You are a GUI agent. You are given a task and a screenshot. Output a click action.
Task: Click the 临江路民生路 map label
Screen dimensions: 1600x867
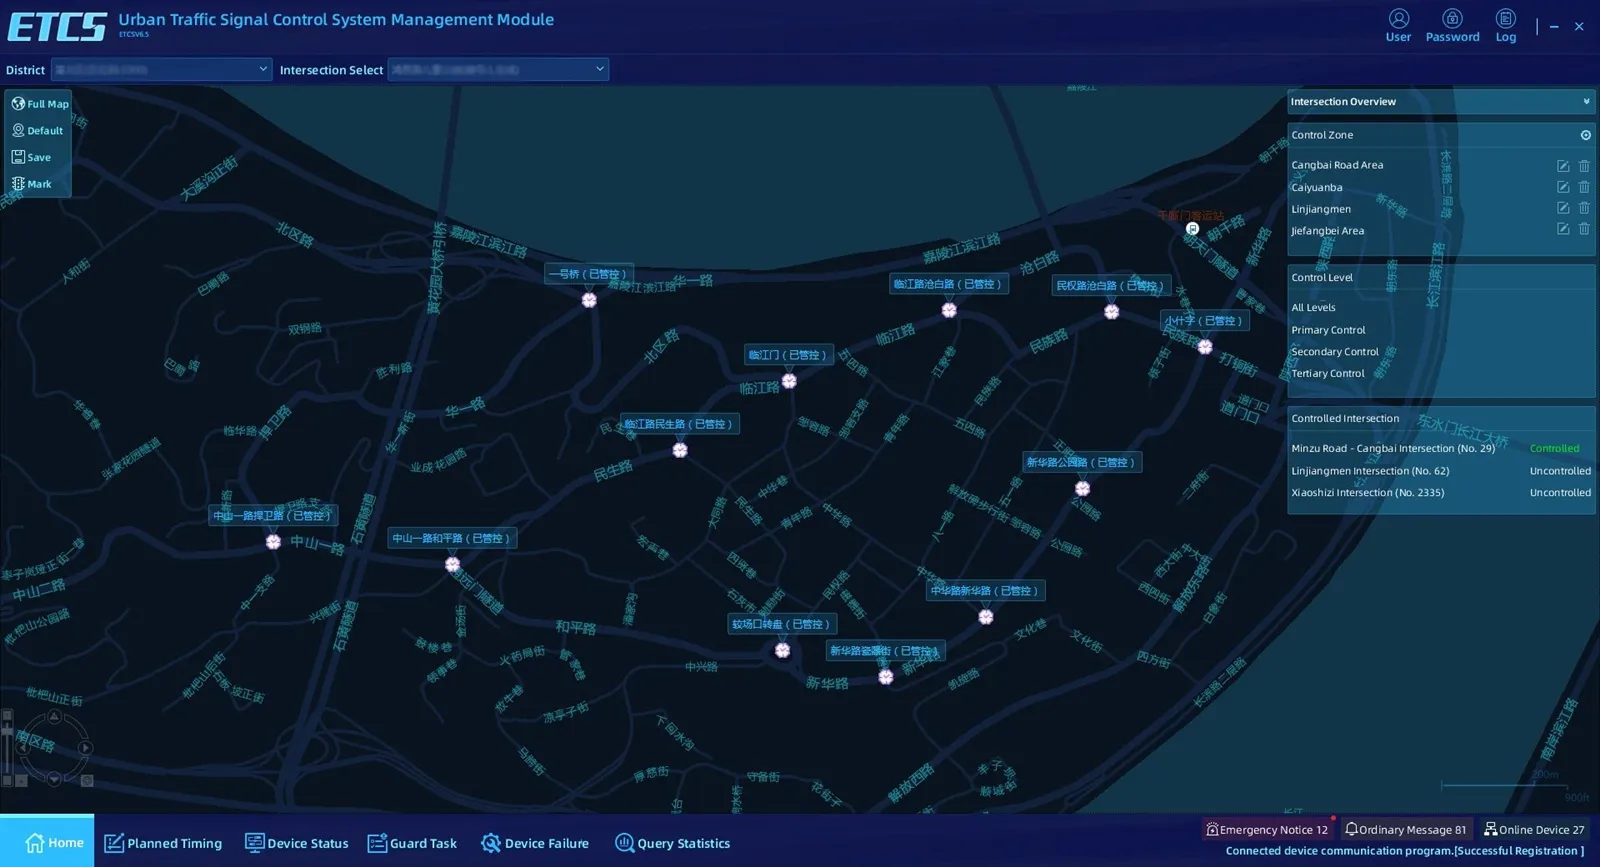680,424
